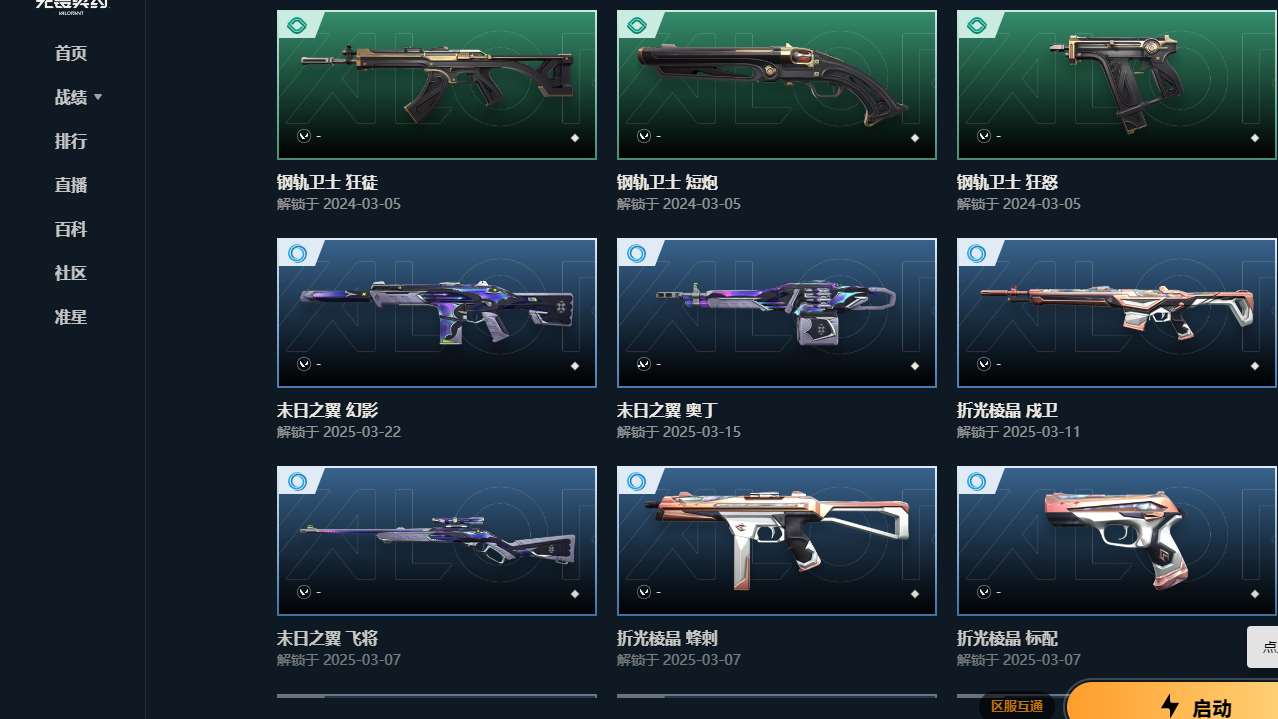Click the diamond icon on 末日之翼 飞将 card
Screen dimensions: 1278x719
click(x=574, y=594)
